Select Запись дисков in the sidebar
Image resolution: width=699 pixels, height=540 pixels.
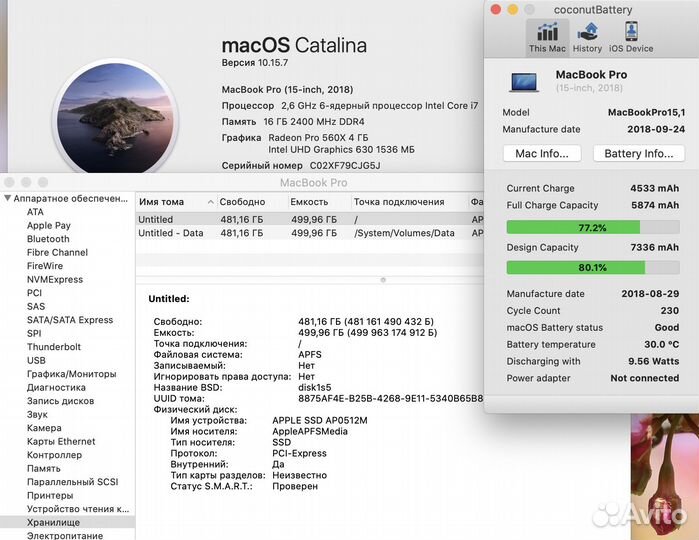coord(60,401)
